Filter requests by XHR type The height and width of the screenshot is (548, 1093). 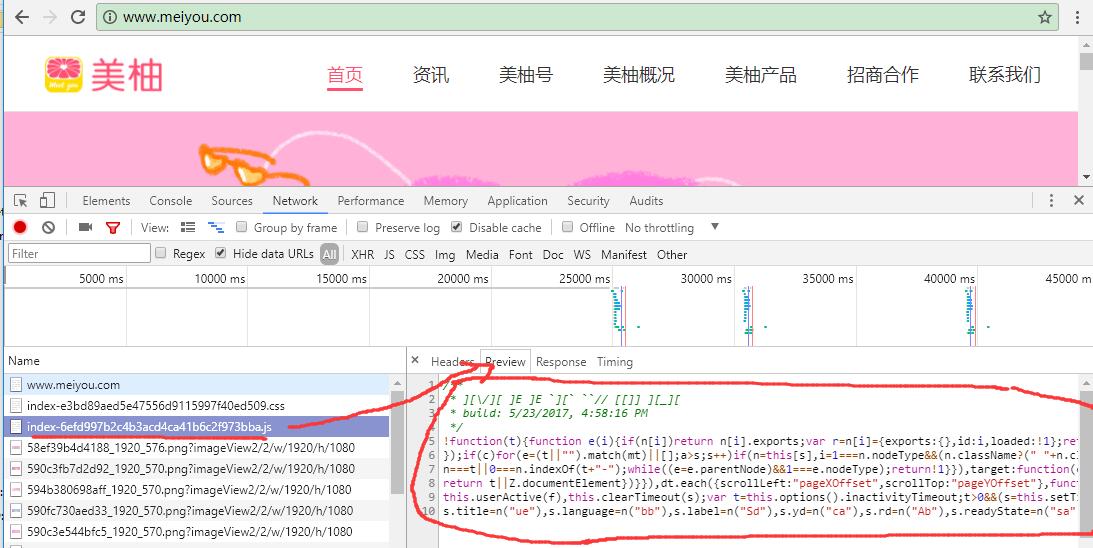363,254
